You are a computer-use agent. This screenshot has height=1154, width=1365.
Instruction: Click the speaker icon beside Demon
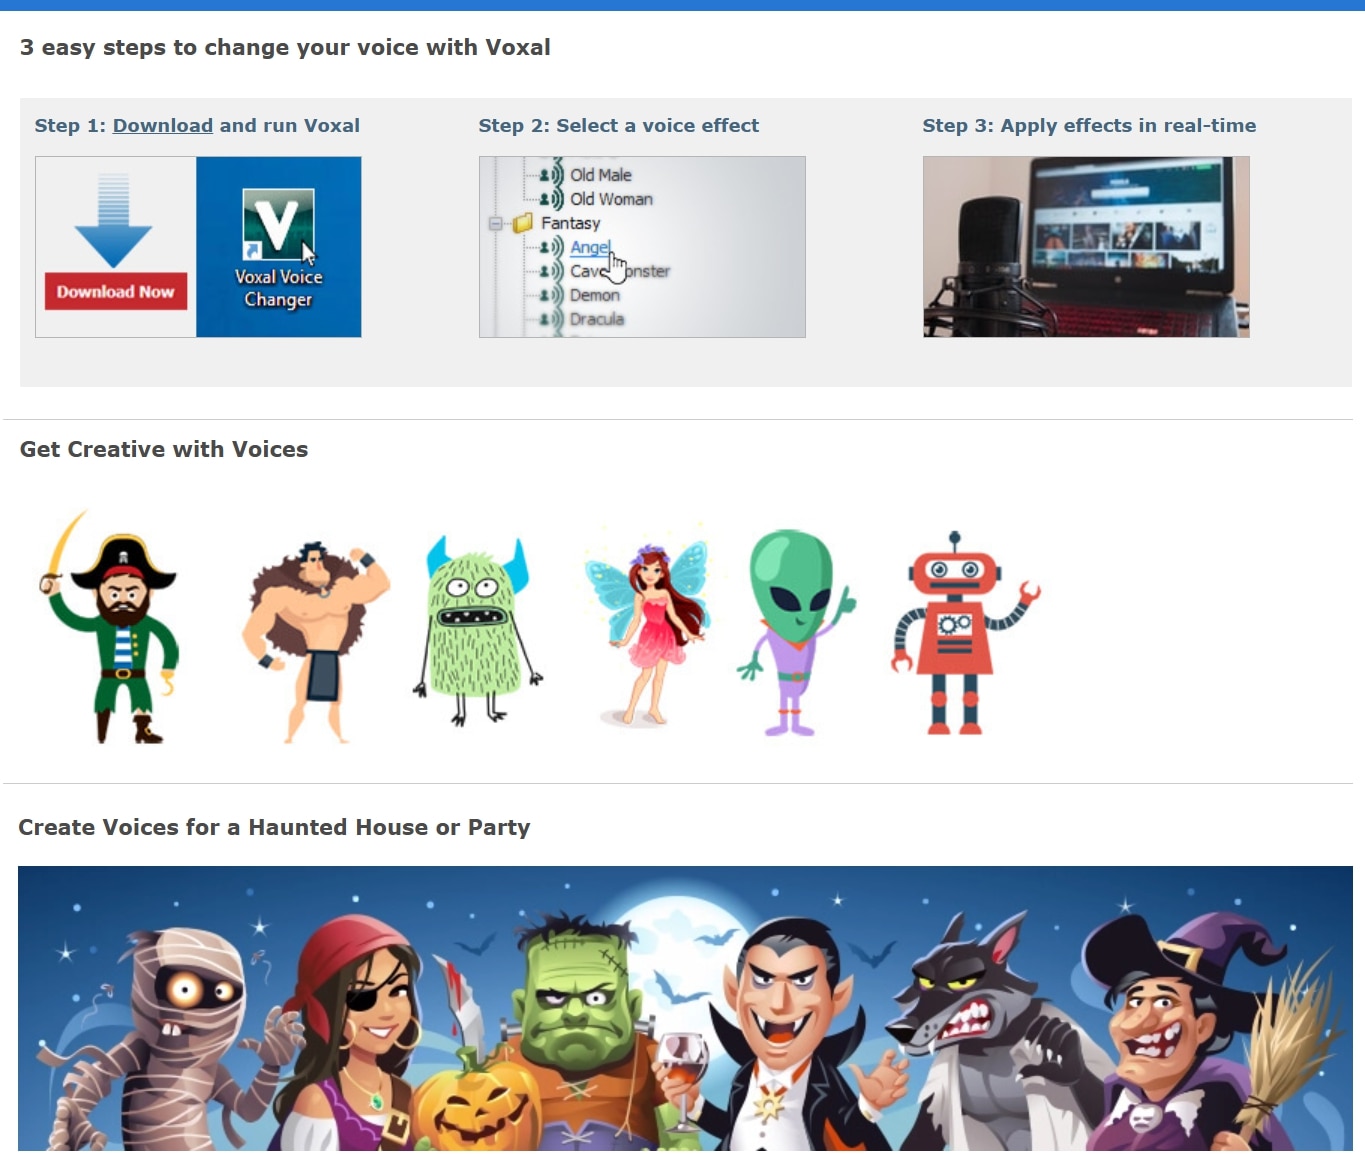click(552, 295)
